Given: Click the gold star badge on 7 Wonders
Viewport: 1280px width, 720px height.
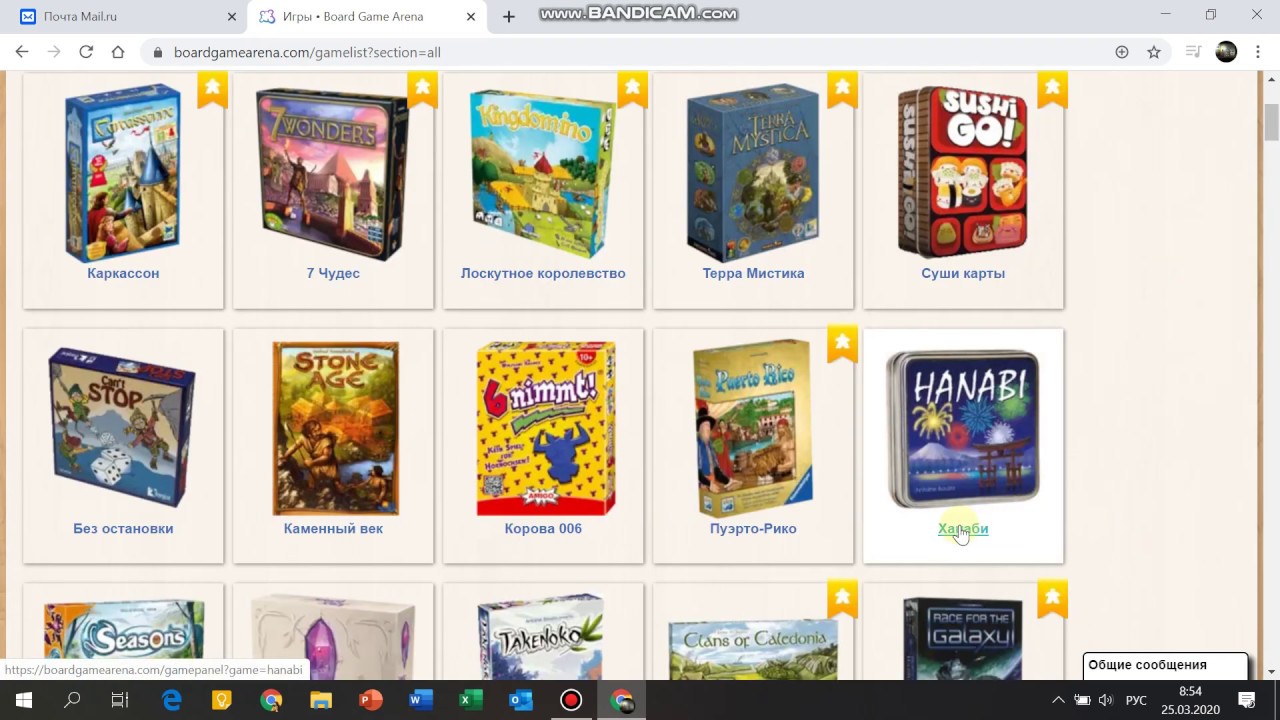Looking at the screenshot, I should [x=422, y=89].
